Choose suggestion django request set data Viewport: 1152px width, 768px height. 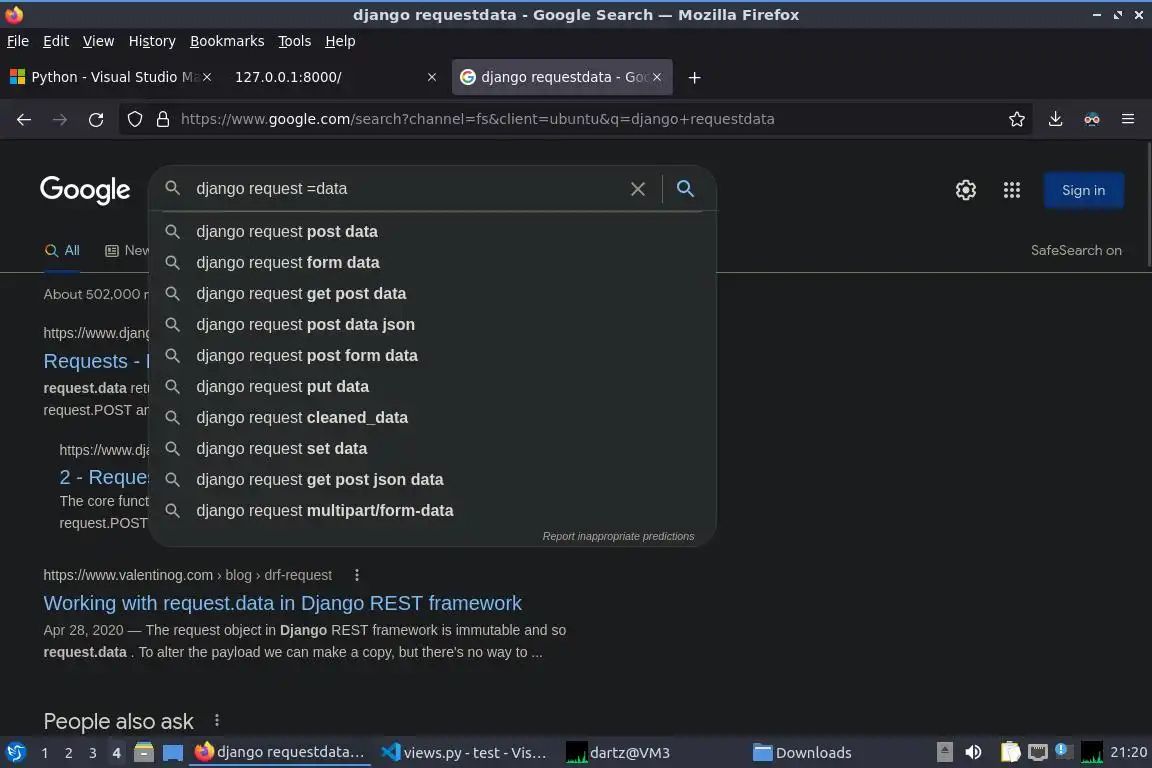coord(432,448)
